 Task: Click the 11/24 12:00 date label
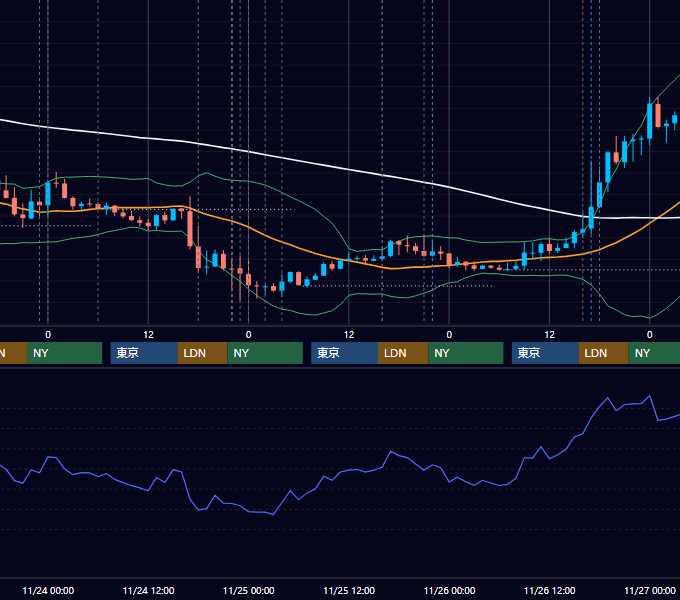(148, 590)
